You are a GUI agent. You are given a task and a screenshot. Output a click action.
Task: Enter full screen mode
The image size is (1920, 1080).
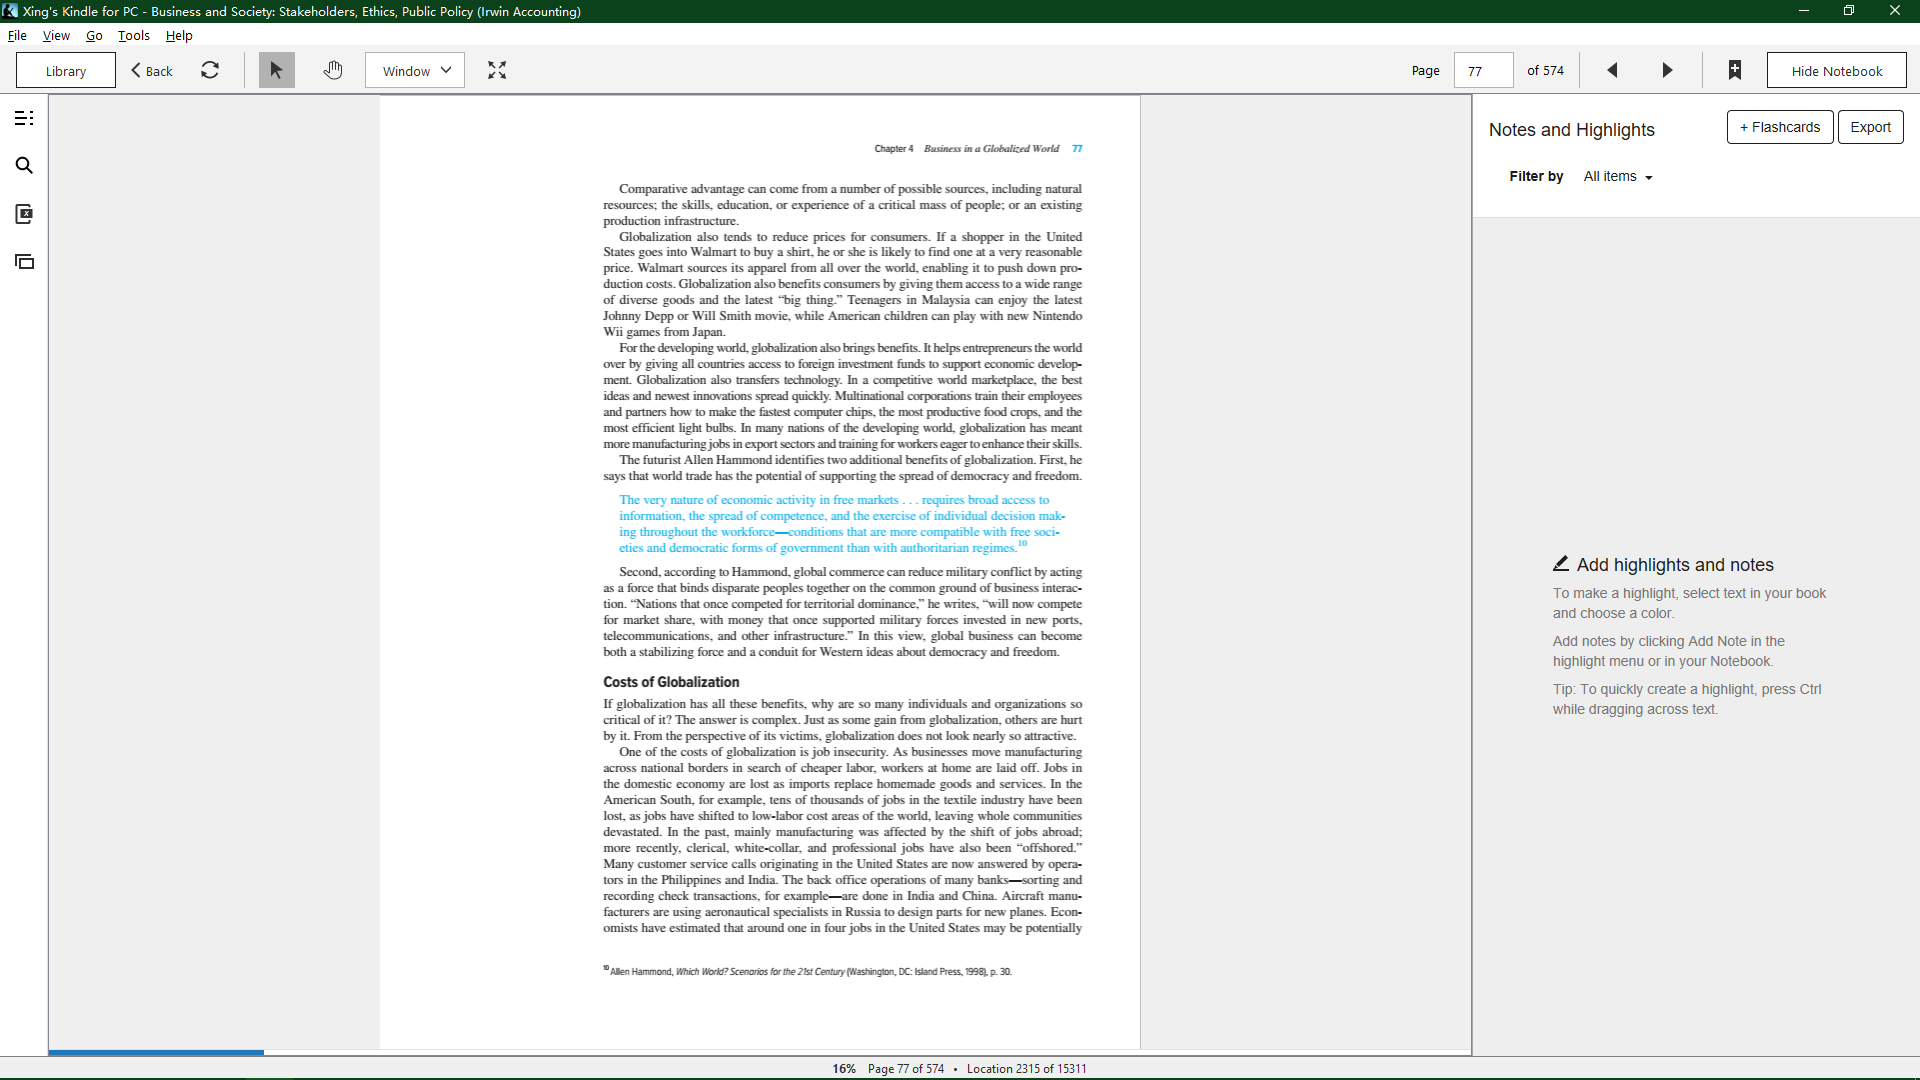[497, 70]
